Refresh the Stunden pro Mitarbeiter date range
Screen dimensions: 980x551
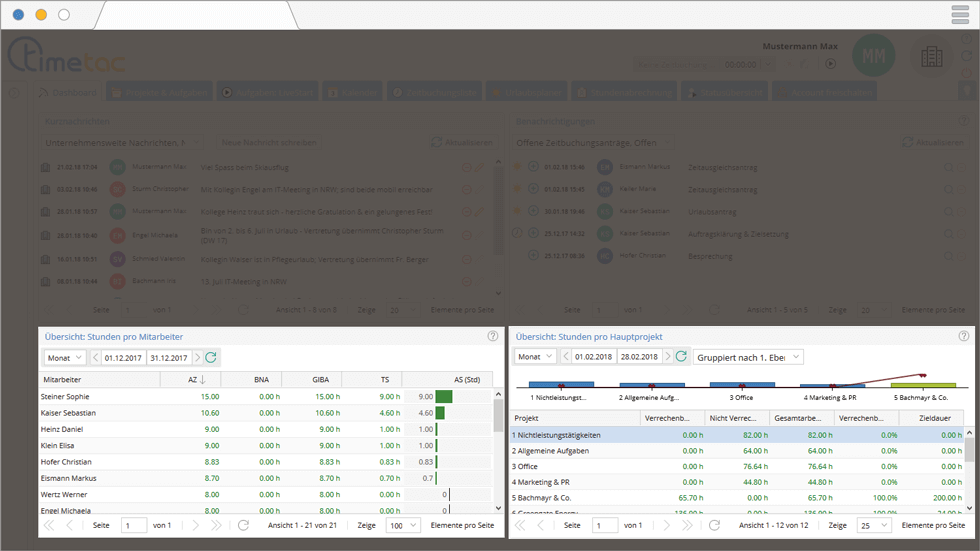(211, 357)
